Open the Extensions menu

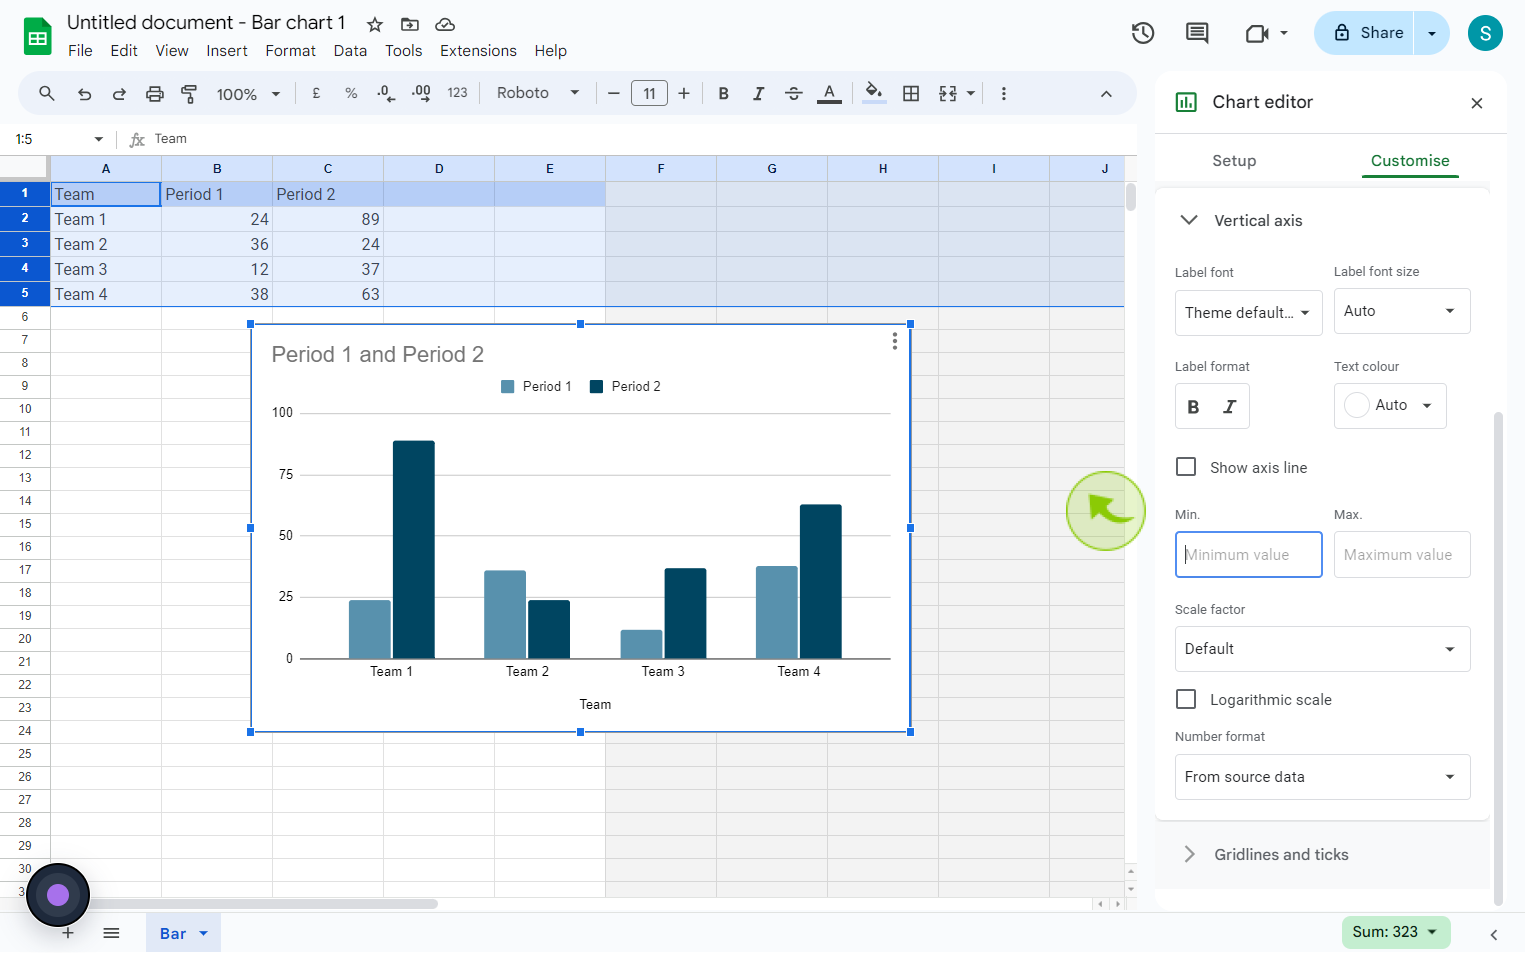(478, 51)
